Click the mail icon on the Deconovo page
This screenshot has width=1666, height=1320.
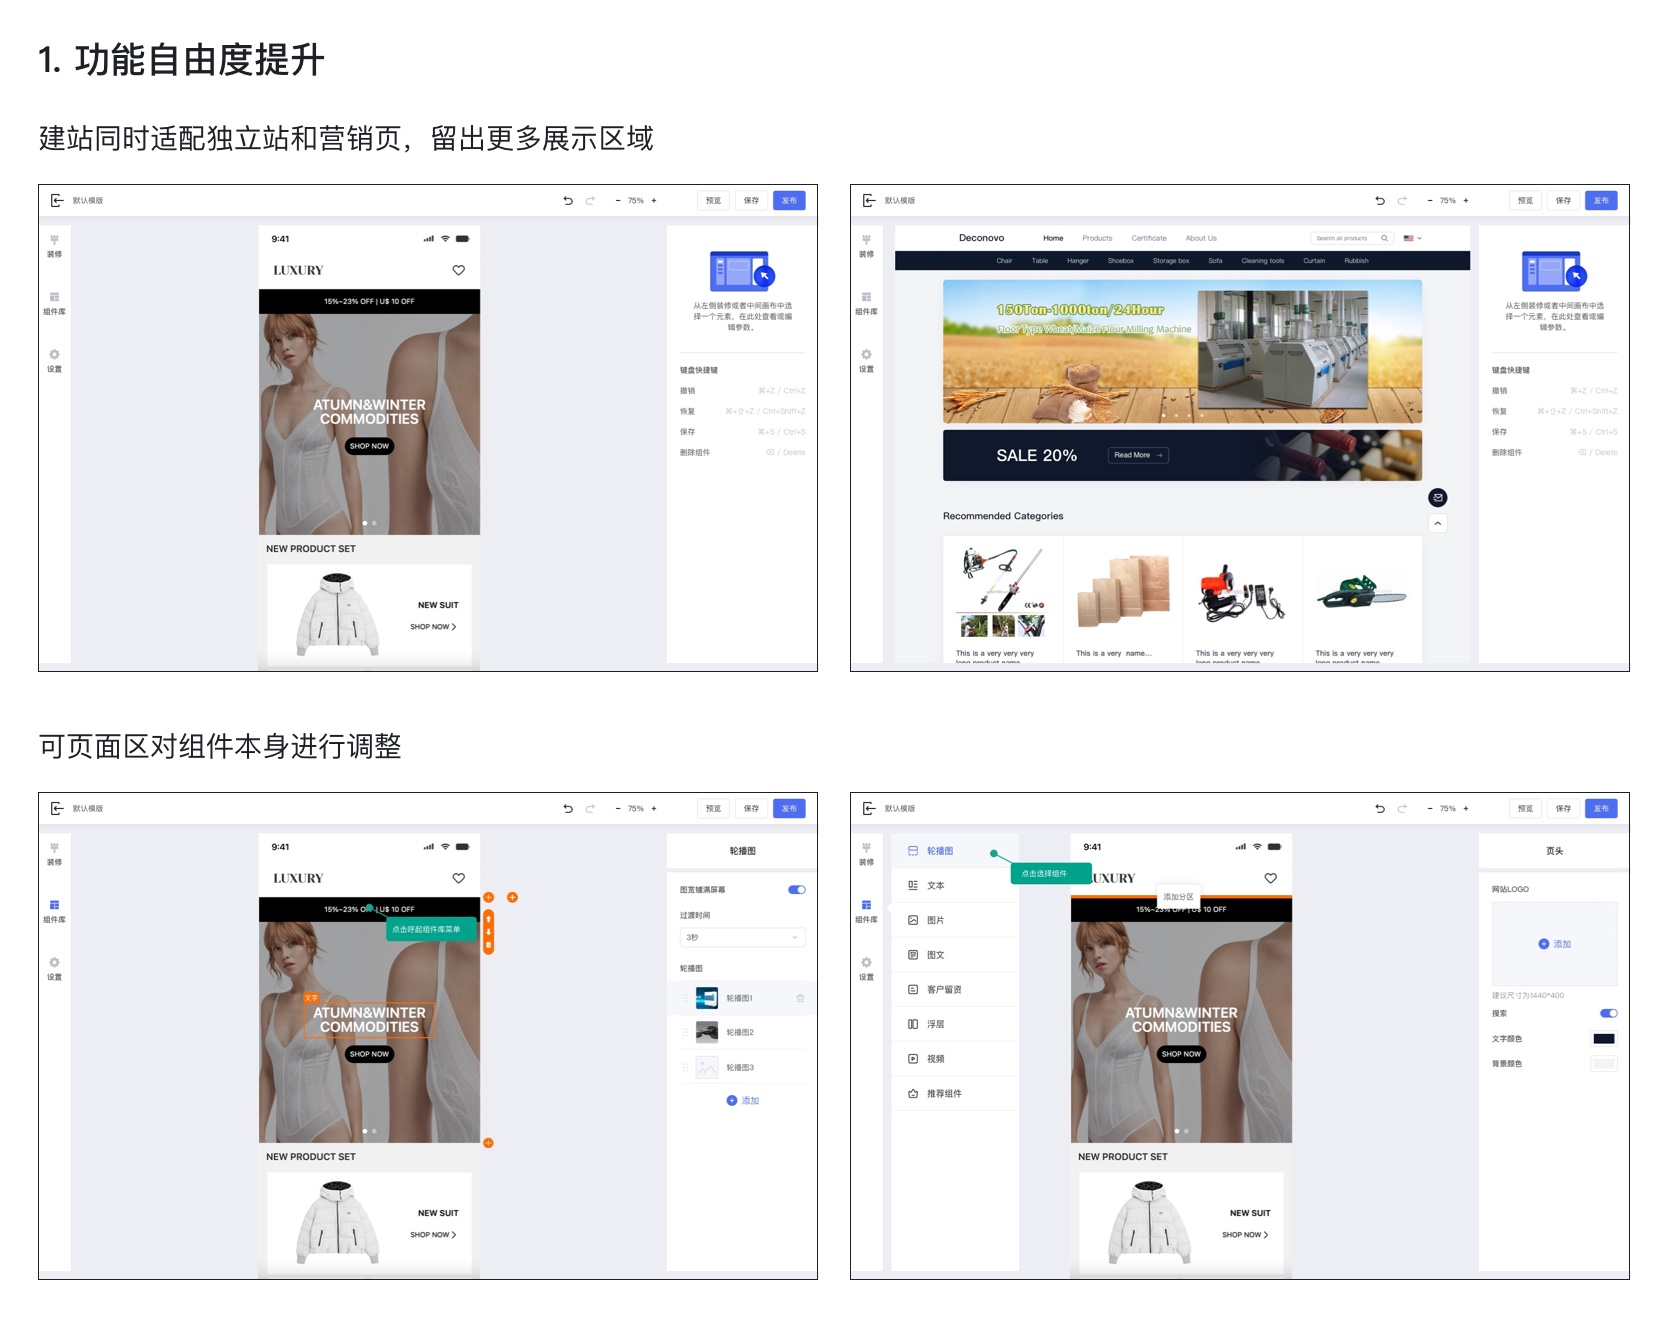1437,497
